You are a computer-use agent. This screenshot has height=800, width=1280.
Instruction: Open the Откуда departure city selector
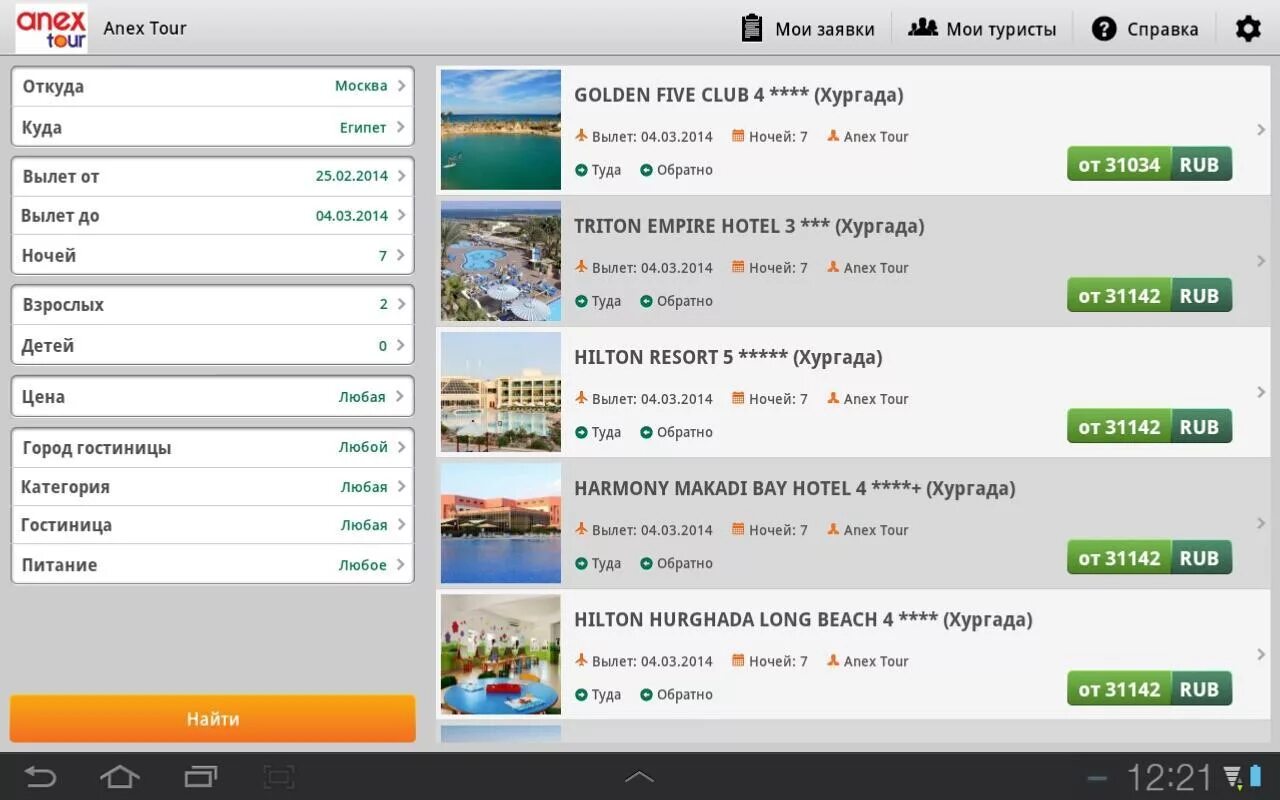(212, 86)
